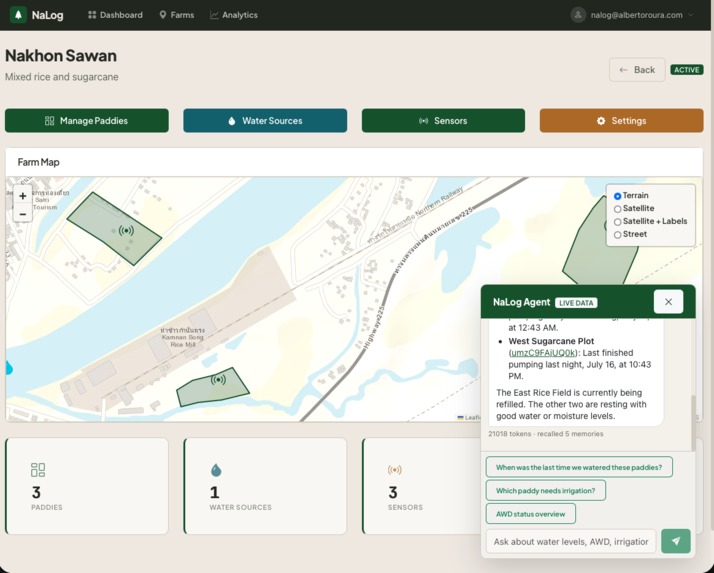Click the LIVE DATA badge
The height and width of the screenshot is (573, 714).
click(576, 303)
